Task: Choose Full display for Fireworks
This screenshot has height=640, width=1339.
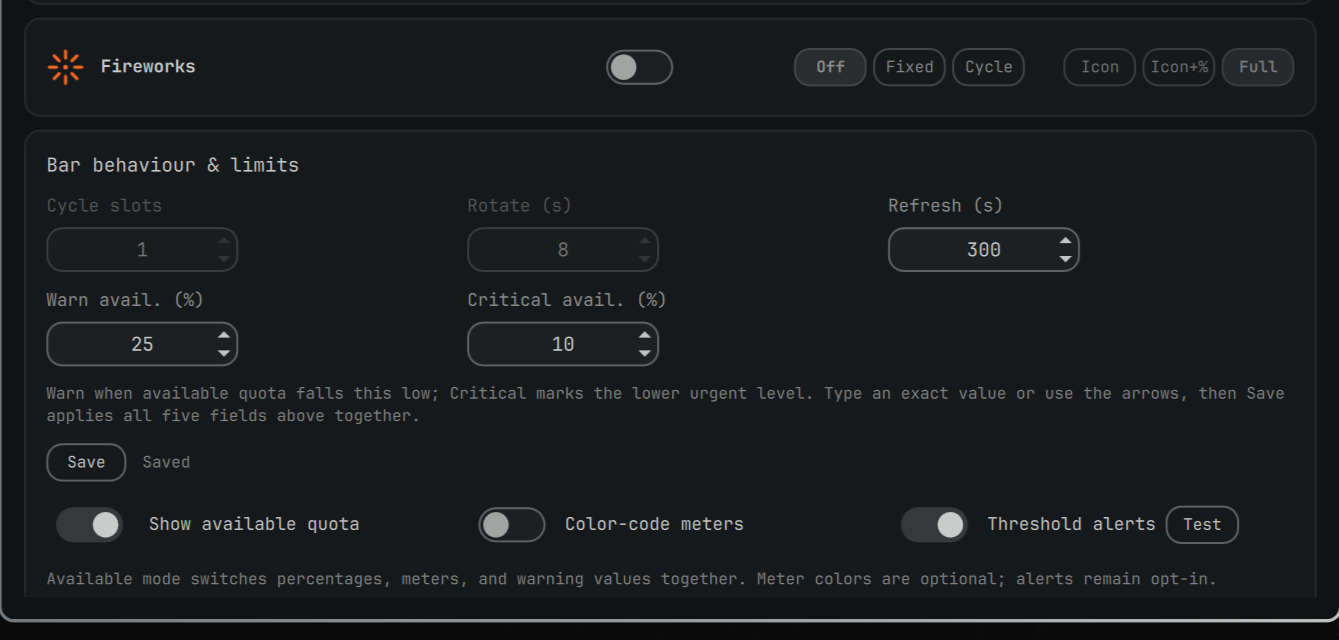Action: click(x=1257, y=67)
